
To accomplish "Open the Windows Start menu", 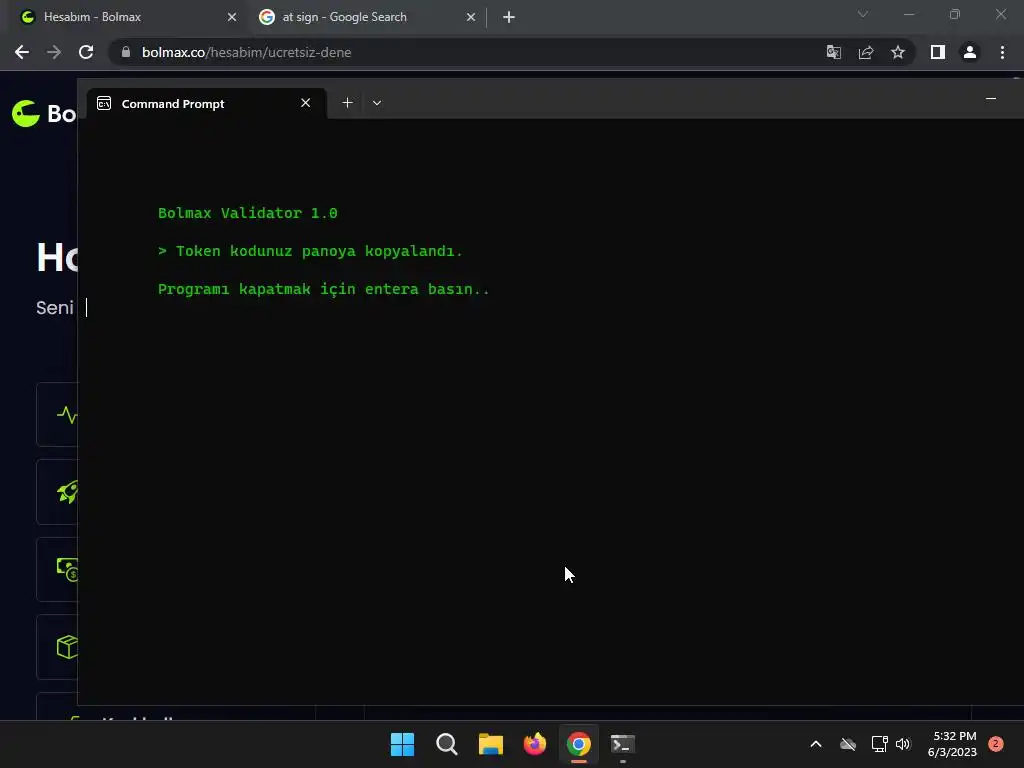I will [402, 744].
